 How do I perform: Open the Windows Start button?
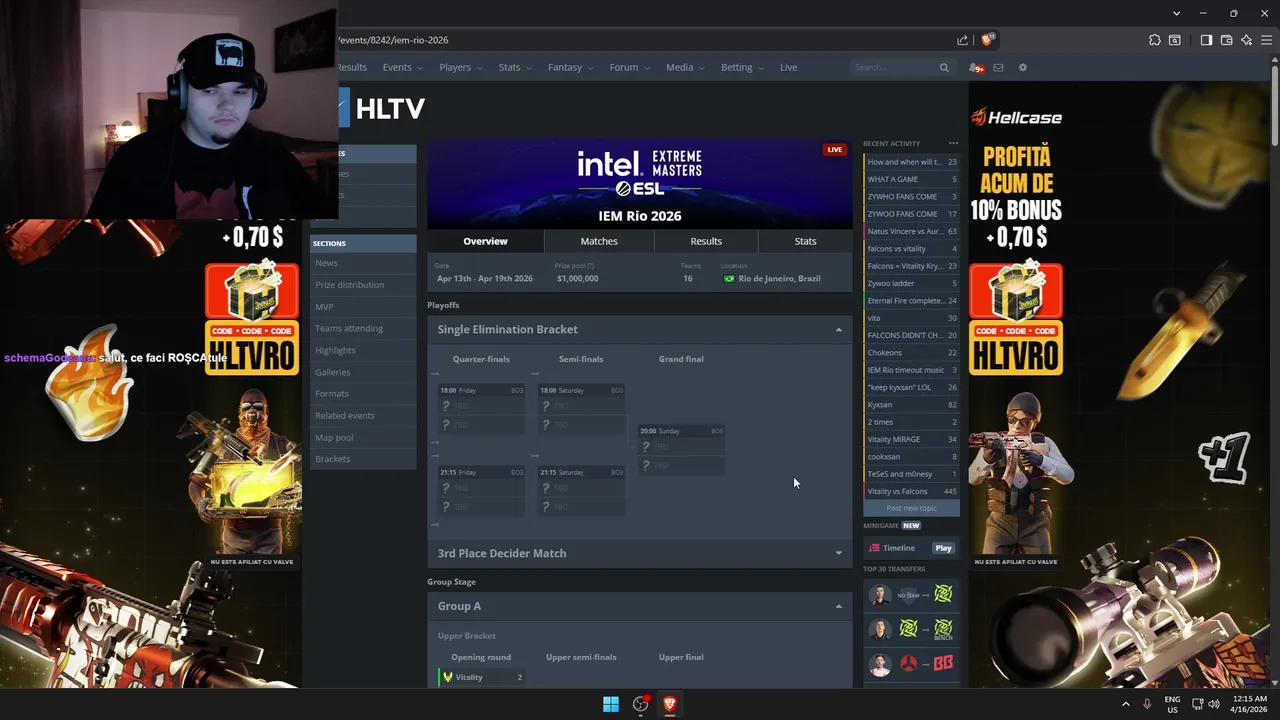[x=611, y=704]
